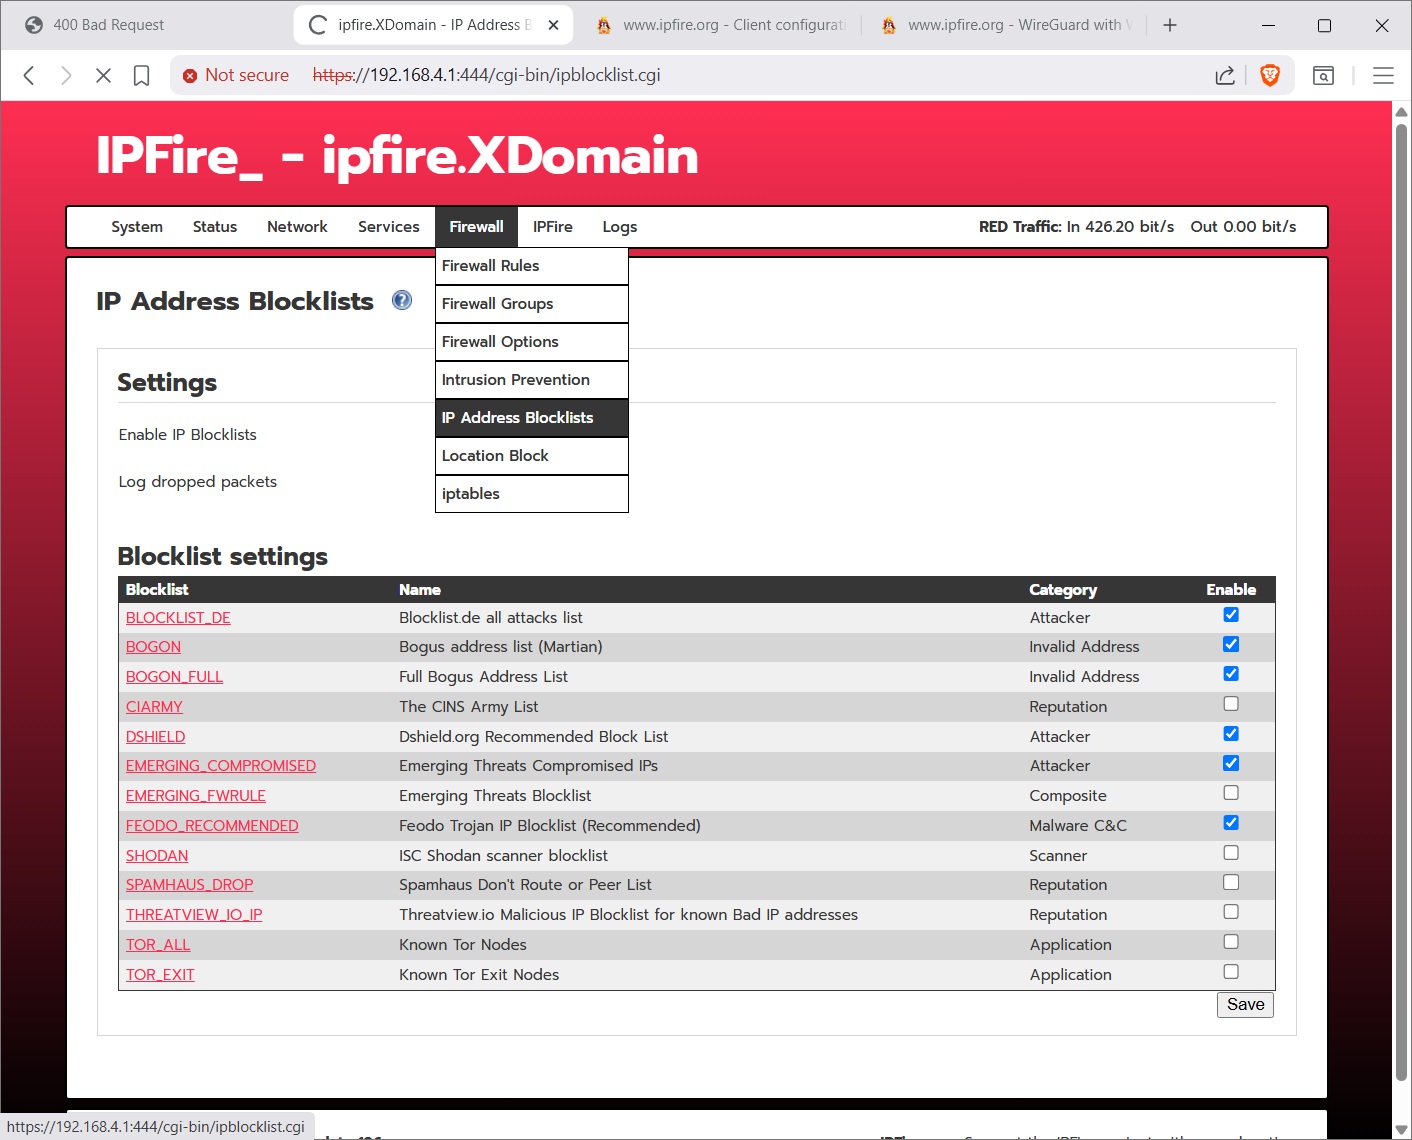Click the Save button below the table
1412x1140 pixels.
[1244, 1004]
